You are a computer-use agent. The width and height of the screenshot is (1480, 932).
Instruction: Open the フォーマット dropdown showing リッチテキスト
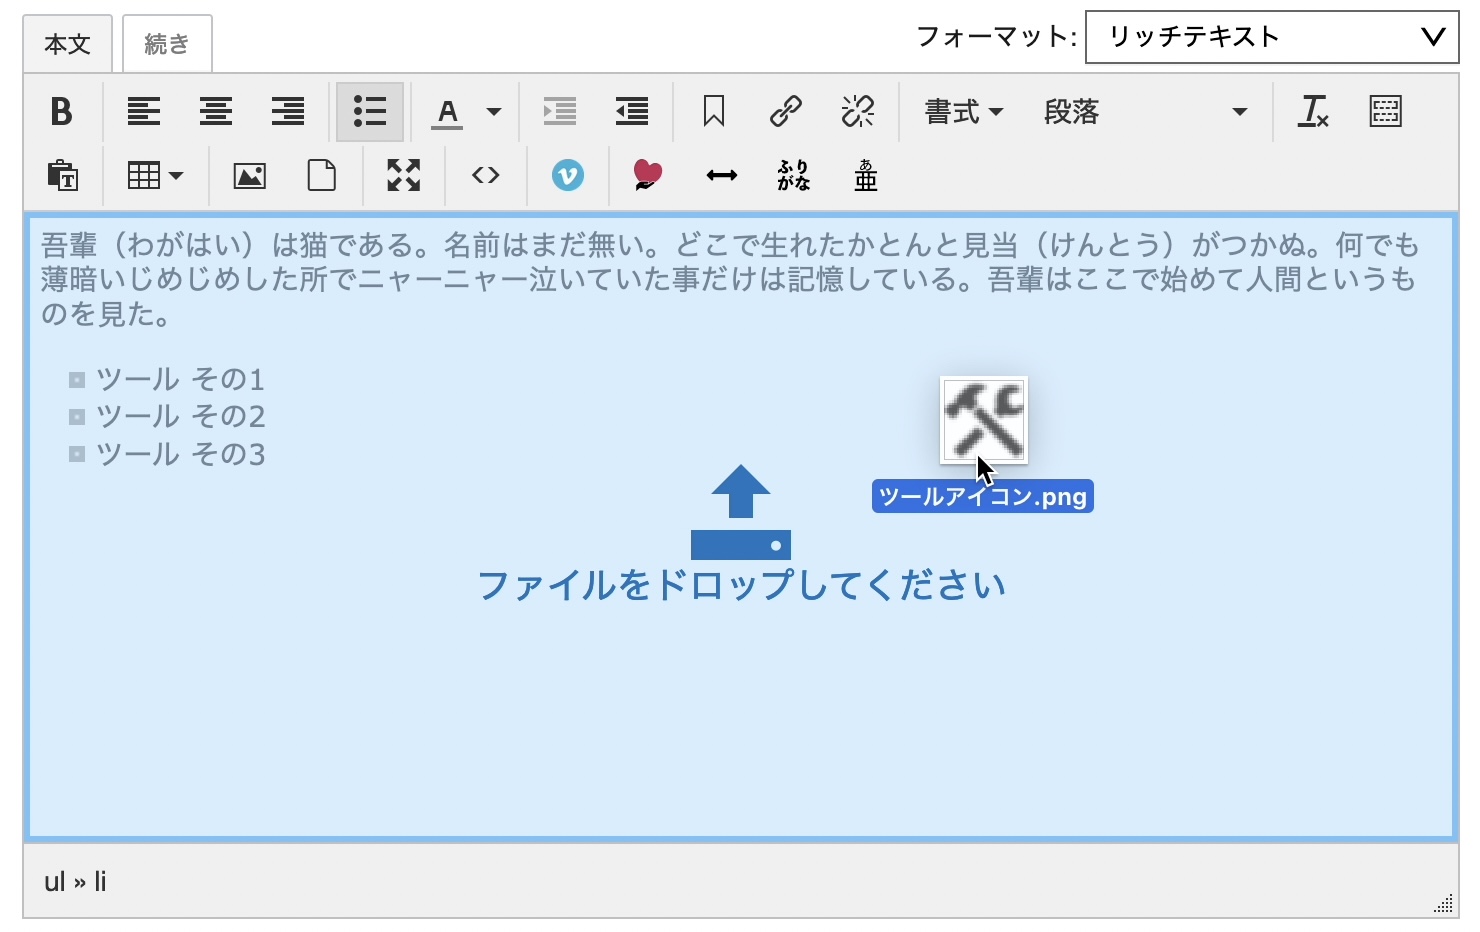tap(1270, 37)
